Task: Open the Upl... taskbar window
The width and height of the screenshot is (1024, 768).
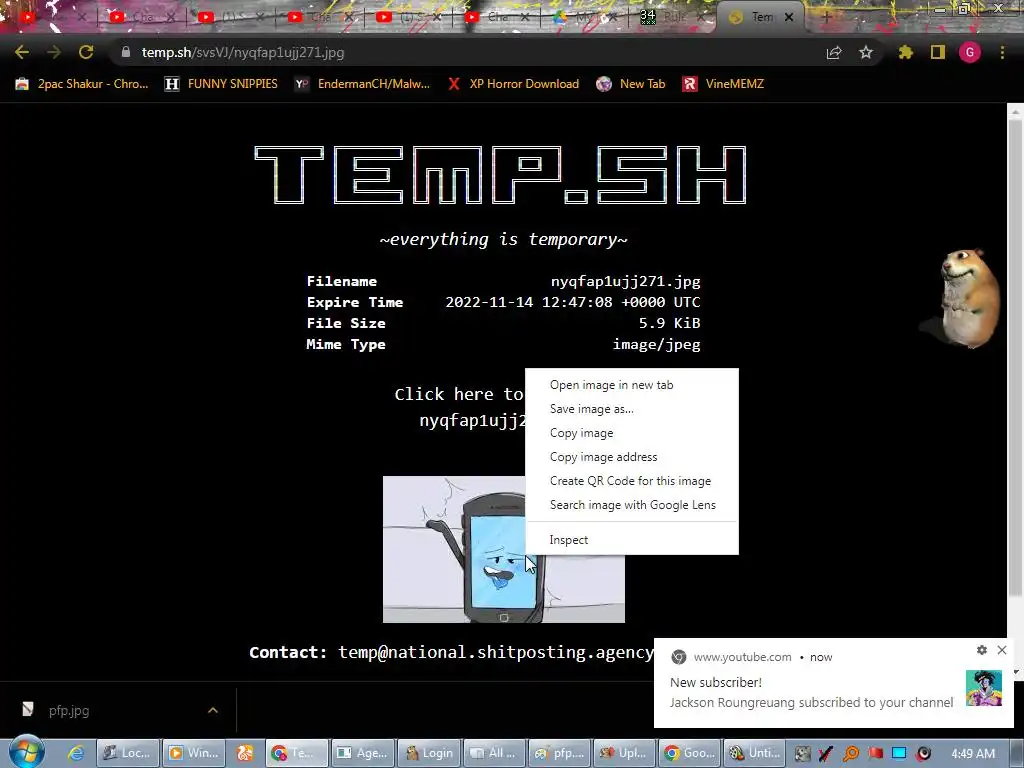Action: coord(624,753)
